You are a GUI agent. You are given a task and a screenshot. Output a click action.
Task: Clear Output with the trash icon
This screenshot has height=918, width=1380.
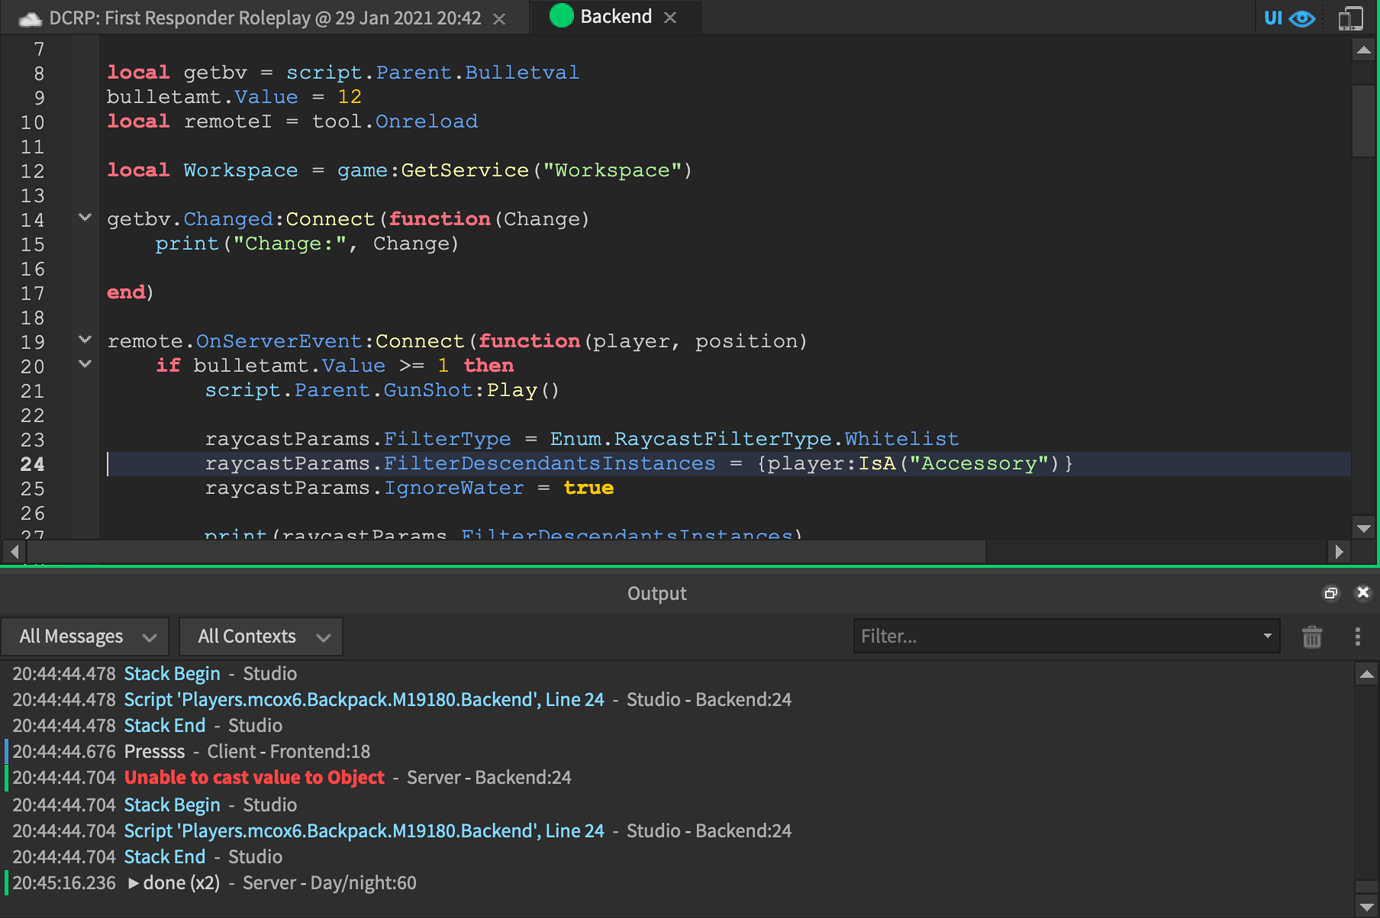tap(1312, 636)
